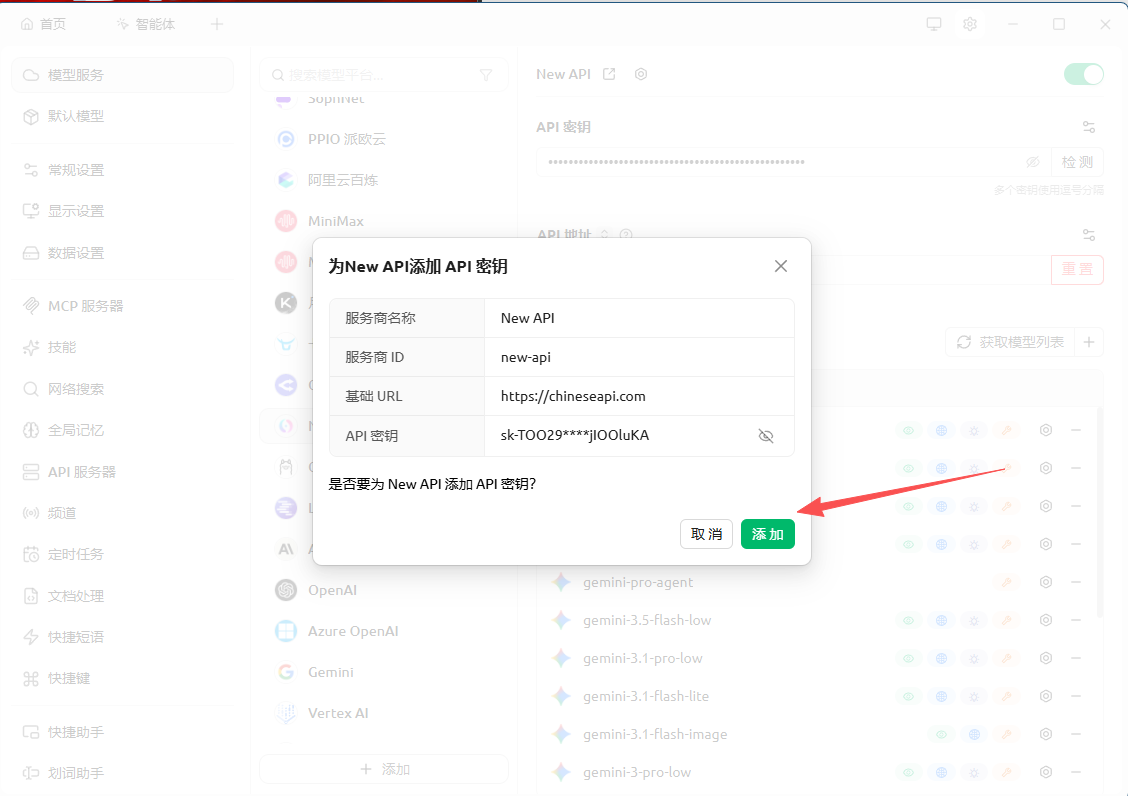
Task: Open settings for gemini-3.1-flash-lite model
Action: coord(1046,696)
